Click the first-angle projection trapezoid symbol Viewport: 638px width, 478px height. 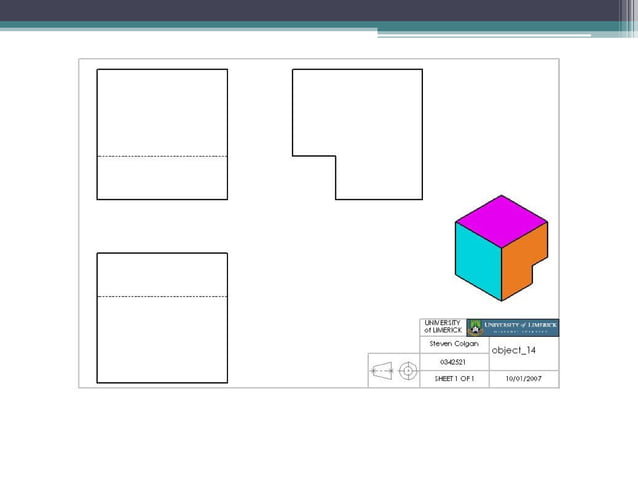tap(382, 371)
